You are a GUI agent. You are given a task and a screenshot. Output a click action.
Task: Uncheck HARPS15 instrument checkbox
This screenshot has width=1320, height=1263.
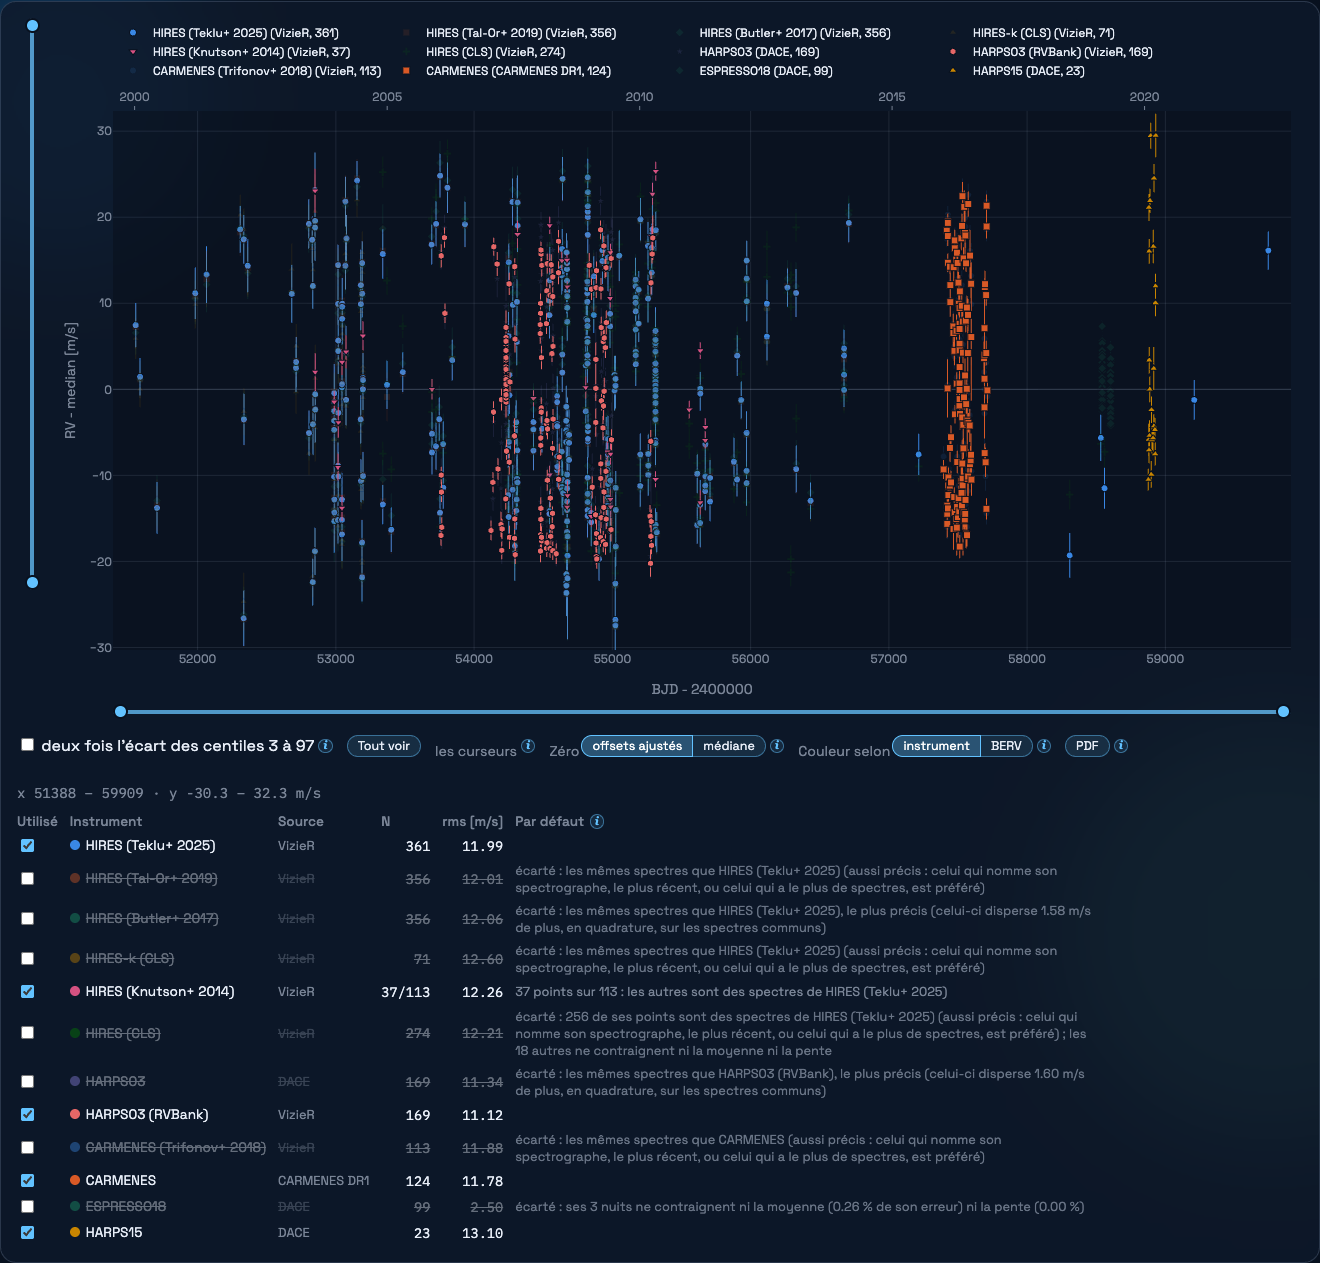click(28, 1233)
